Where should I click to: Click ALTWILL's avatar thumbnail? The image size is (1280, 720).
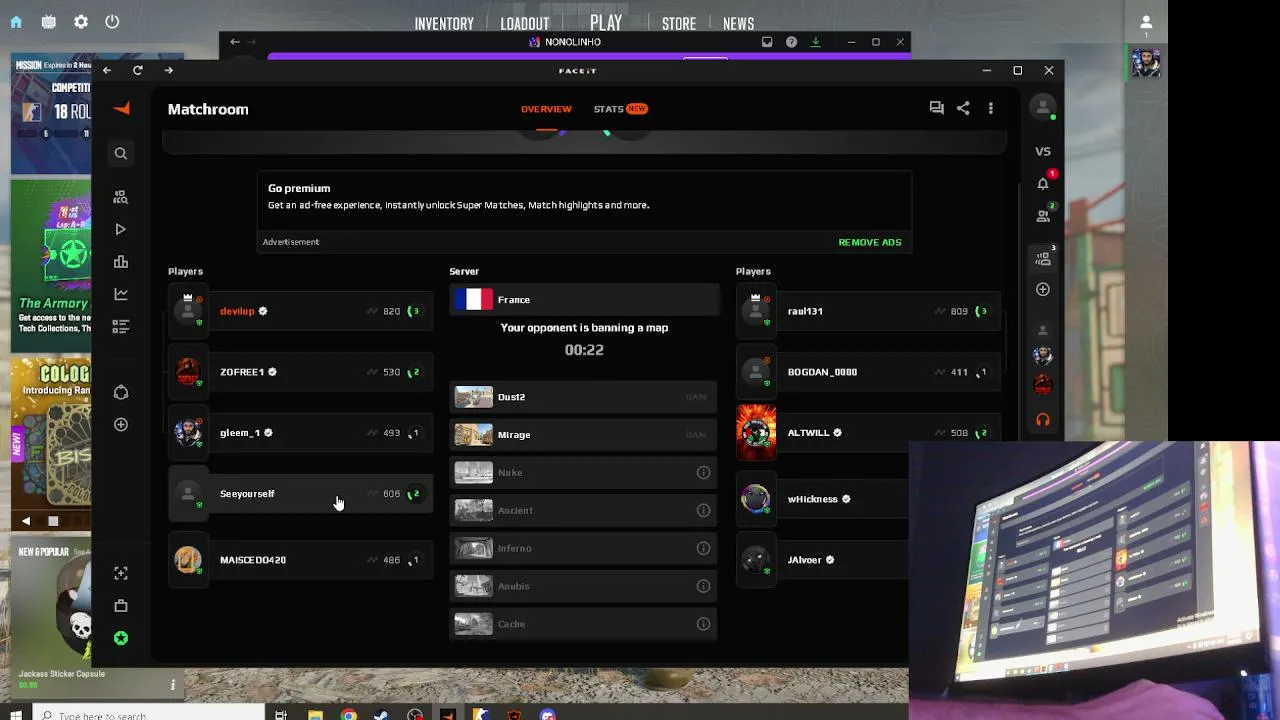coord(756,433)
